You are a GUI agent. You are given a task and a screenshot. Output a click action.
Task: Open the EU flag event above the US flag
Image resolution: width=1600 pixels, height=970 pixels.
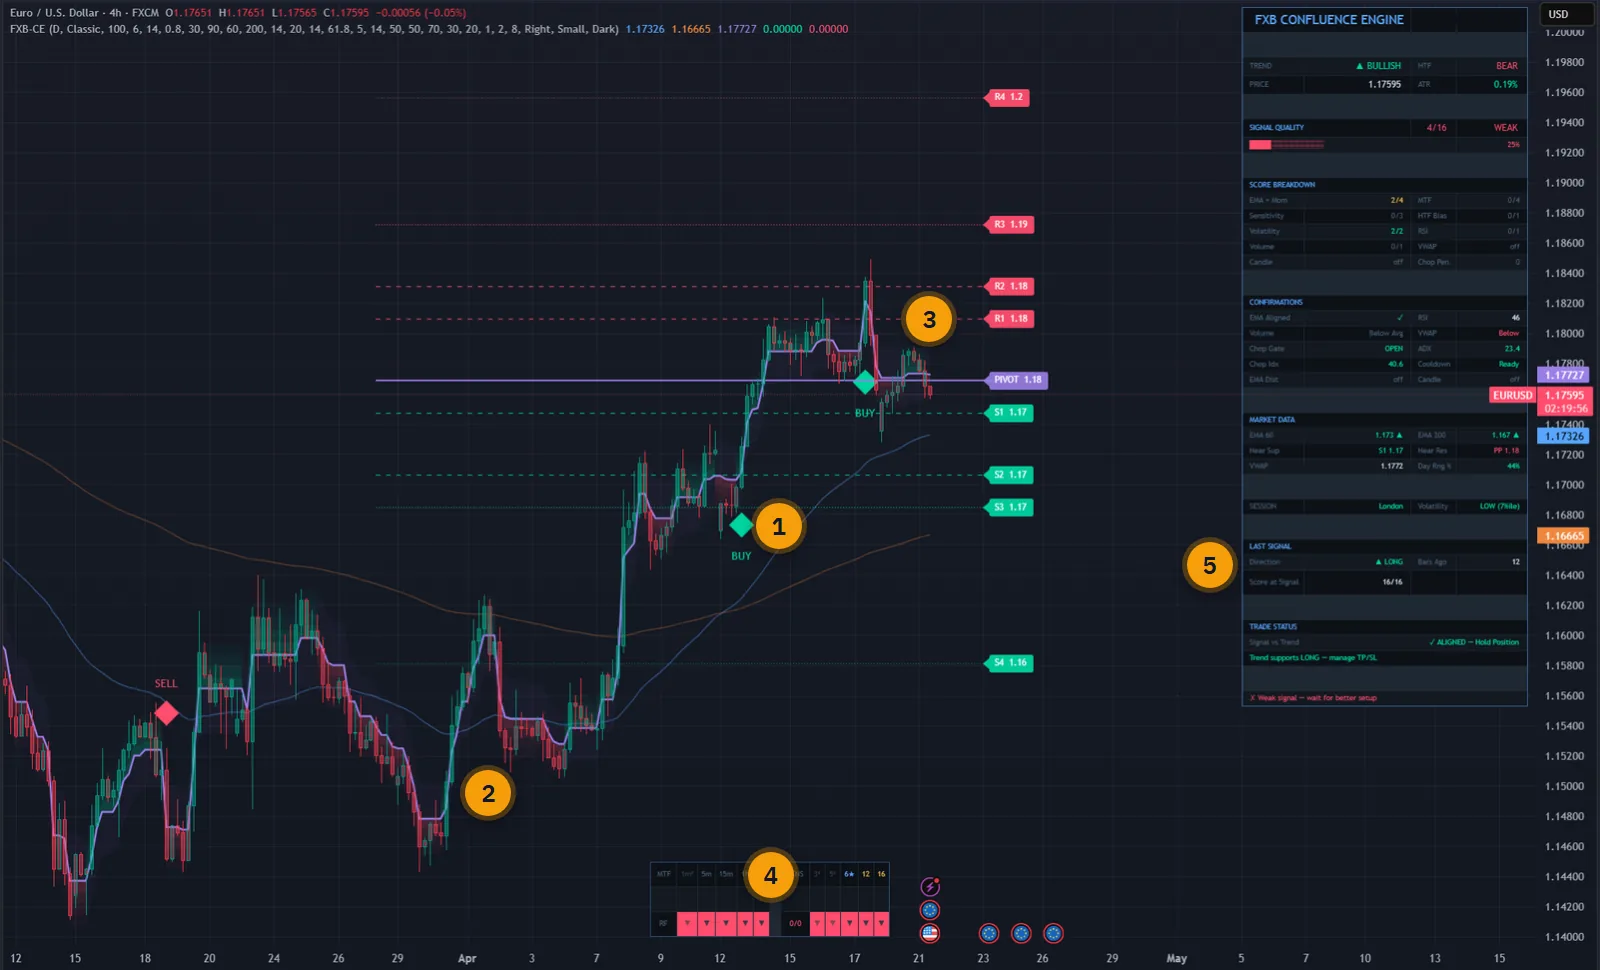point(930,910)
